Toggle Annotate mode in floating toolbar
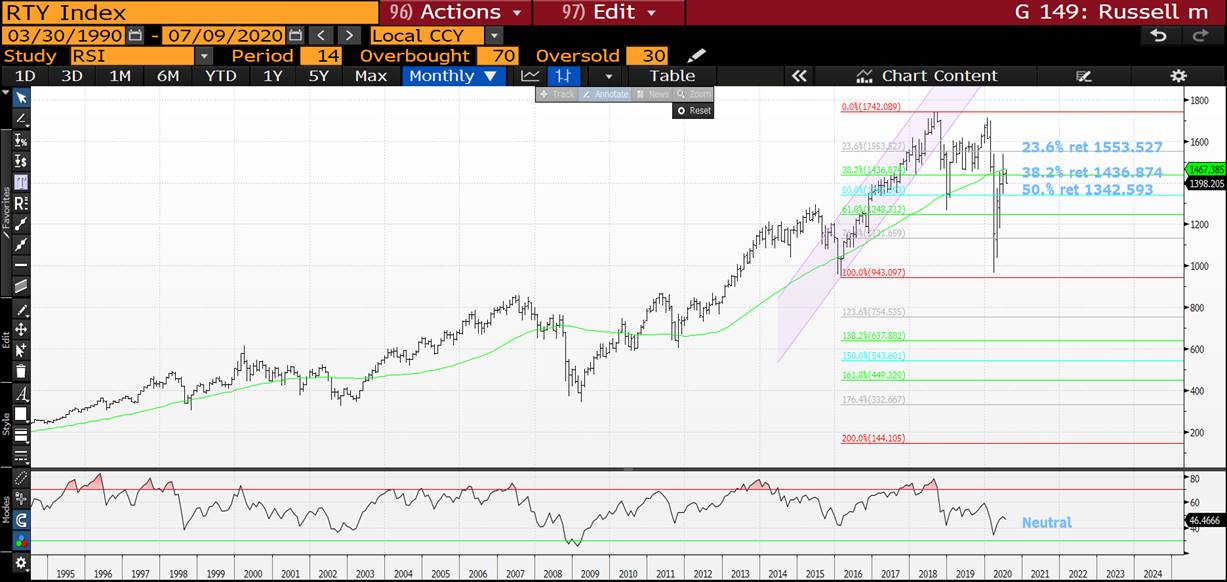This screenshot has width=1227, height=582. click(x=605, y=94)
